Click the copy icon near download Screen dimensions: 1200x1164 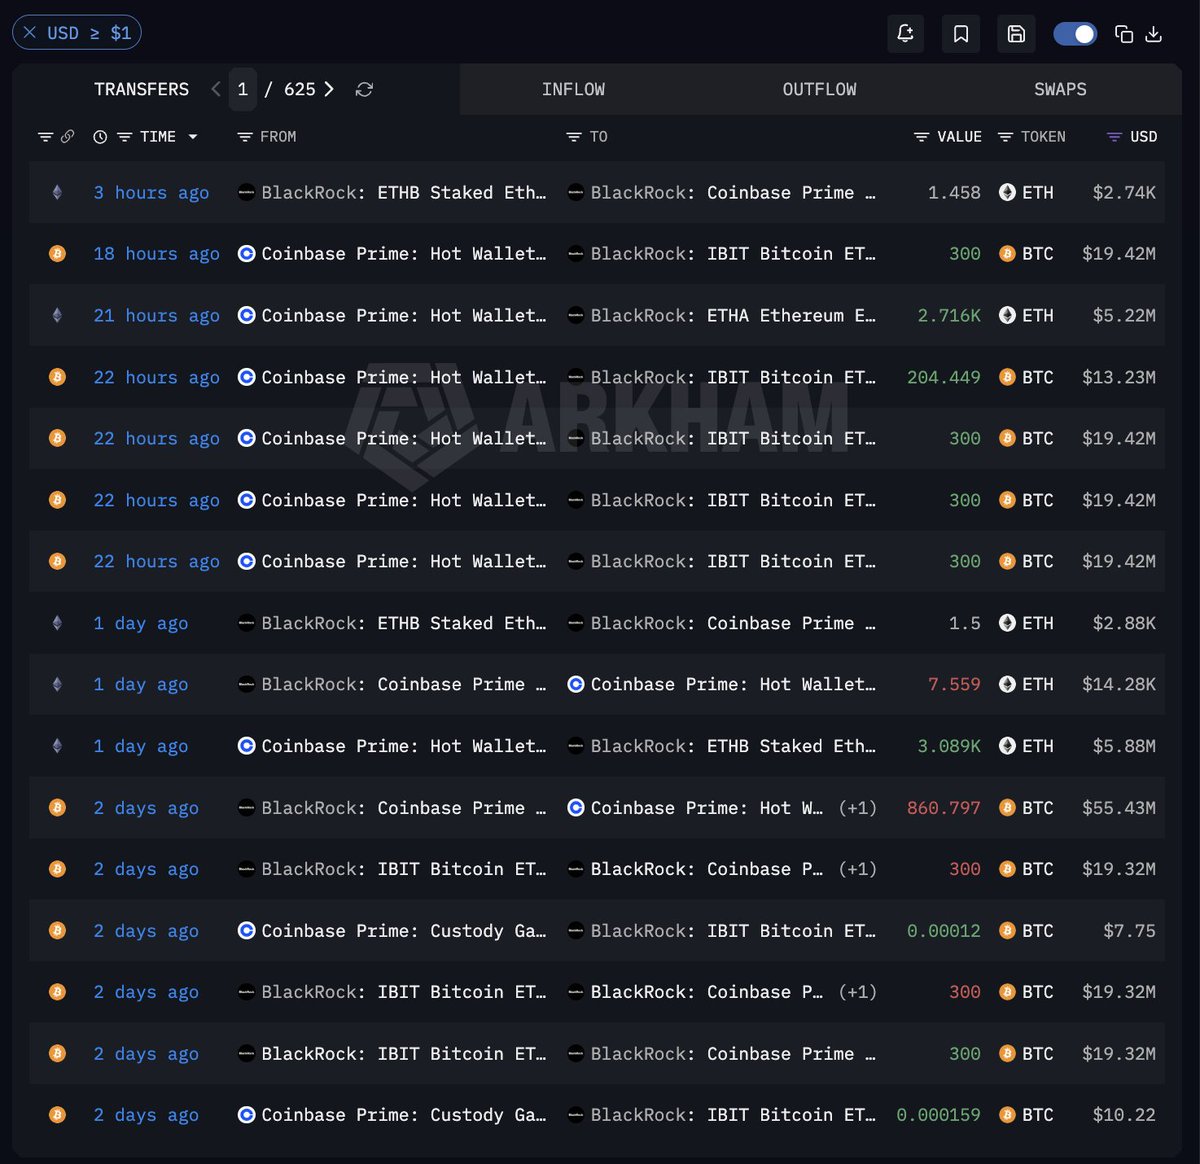click(x=1124, y=34)
